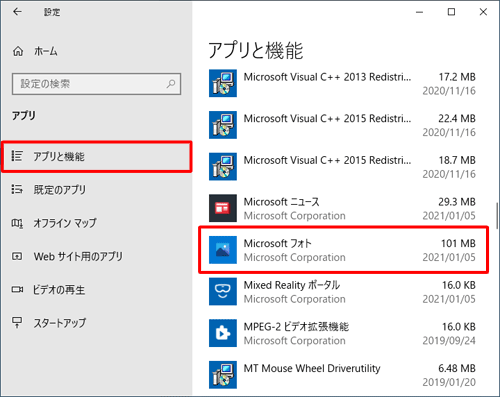Click the Microsoft フォト app icon
The height and width of the screenshot is (397, 500).
point(223,250)
